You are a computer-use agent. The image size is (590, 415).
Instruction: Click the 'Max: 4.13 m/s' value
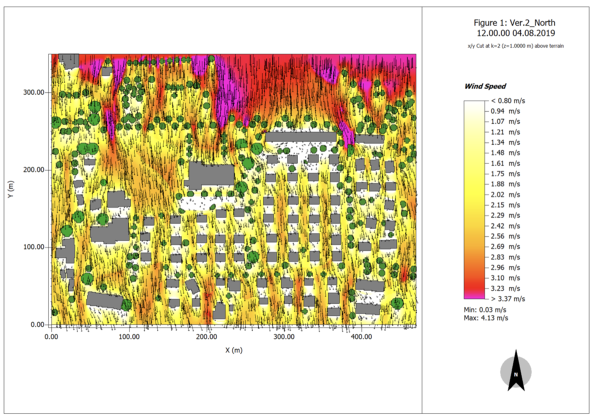(x=486, y=318)
